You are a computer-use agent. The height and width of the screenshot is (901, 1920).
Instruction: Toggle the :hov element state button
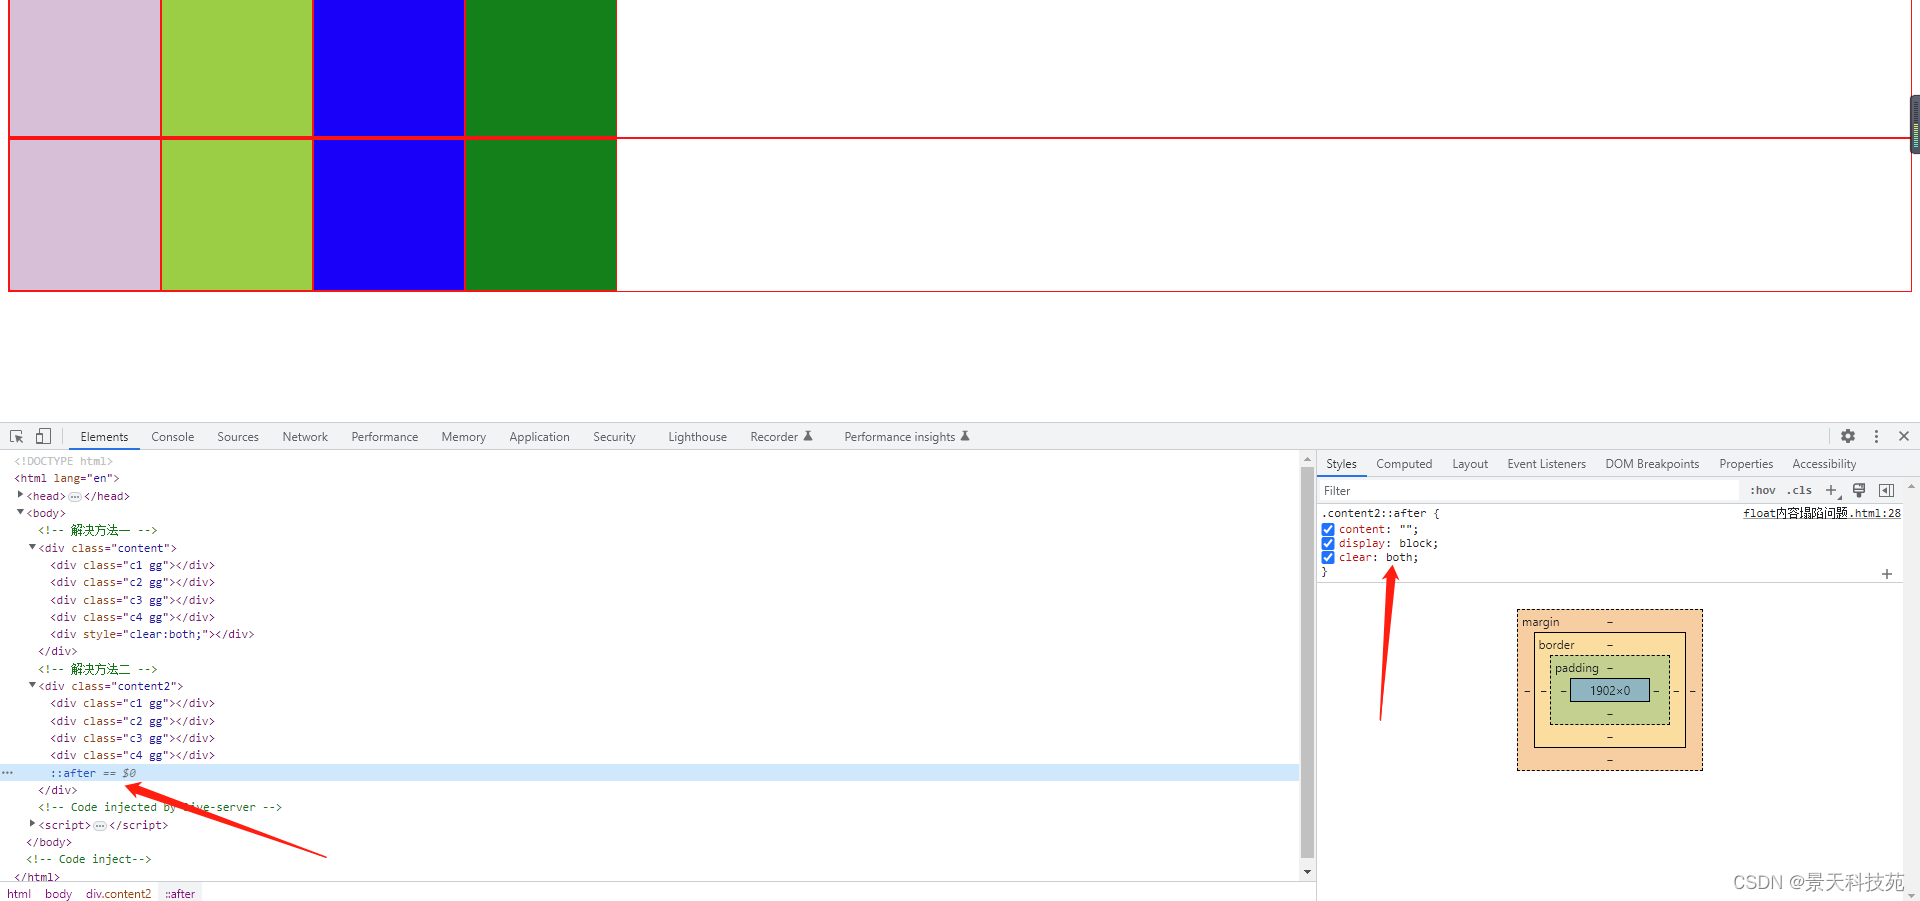point(1763,491)
